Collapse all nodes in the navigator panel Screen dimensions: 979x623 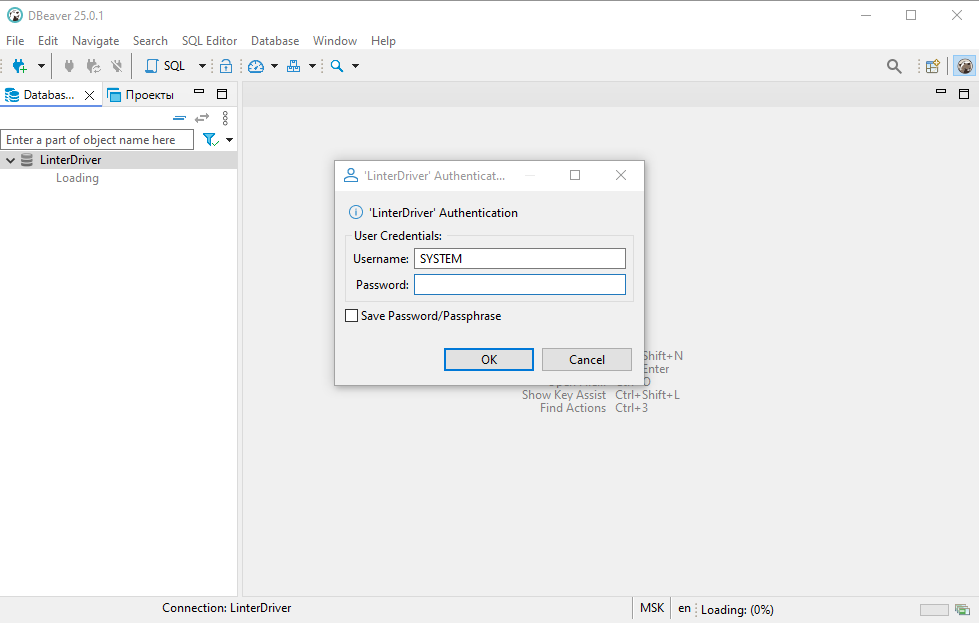click(178, 118)
